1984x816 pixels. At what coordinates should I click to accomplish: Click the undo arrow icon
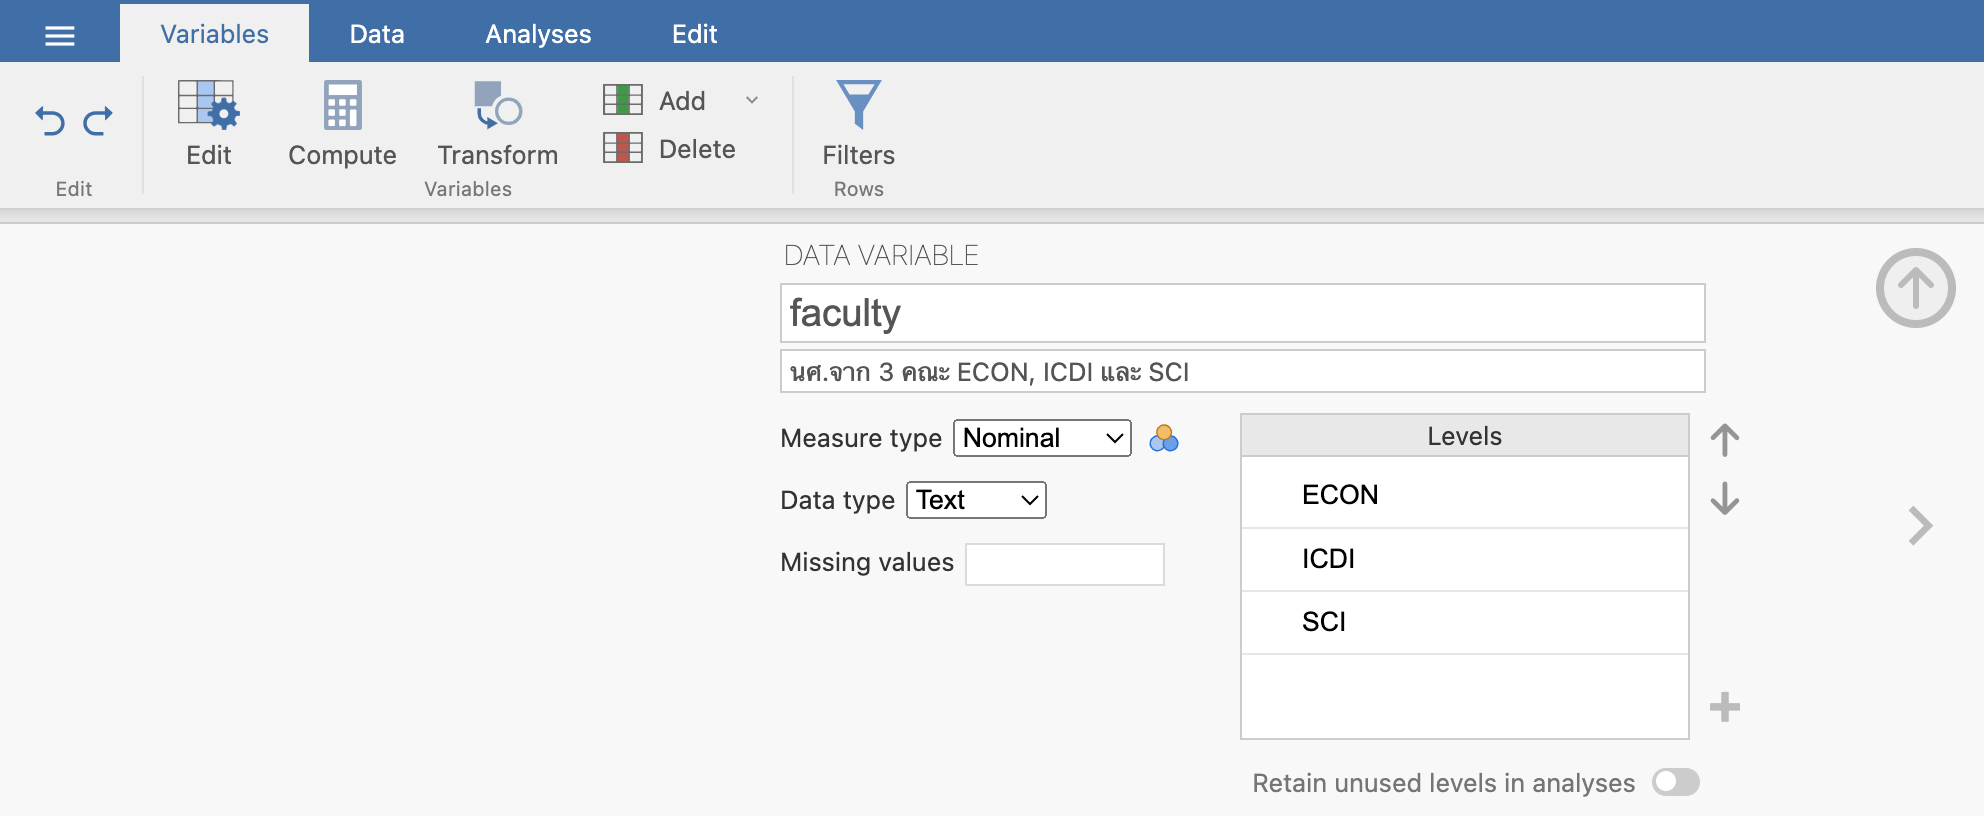(x=50, y=121)
